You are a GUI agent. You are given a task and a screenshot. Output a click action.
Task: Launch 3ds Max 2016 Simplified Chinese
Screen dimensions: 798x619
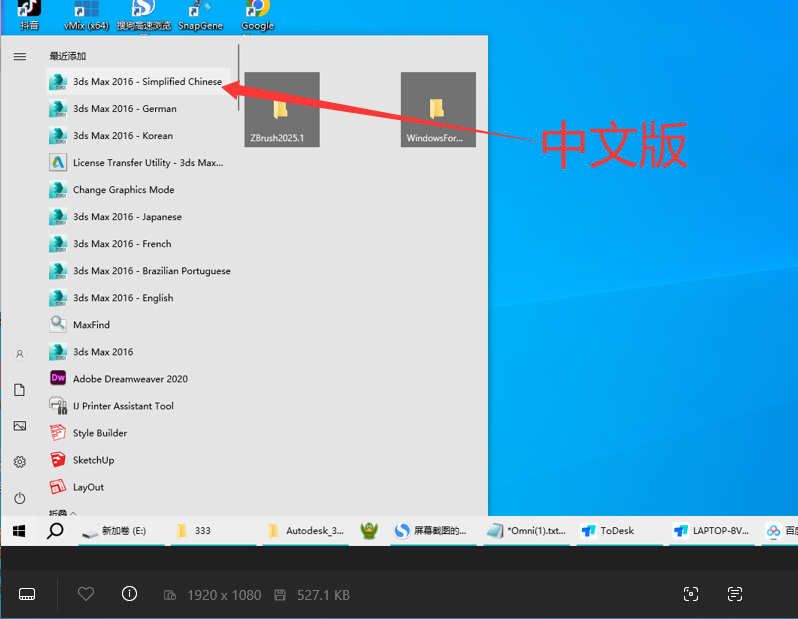(x=146, y=82)
